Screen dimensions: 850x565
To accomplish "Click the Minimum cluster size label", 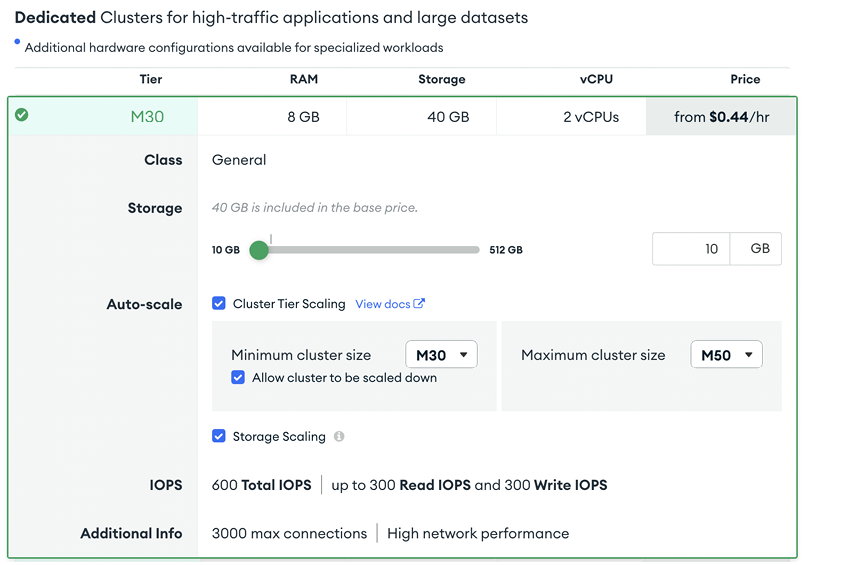I will (301, 355).
